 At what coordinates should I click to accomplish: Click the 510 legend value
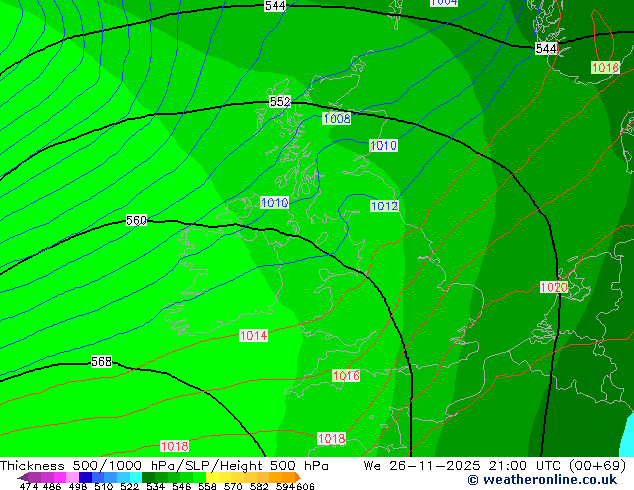104,486
